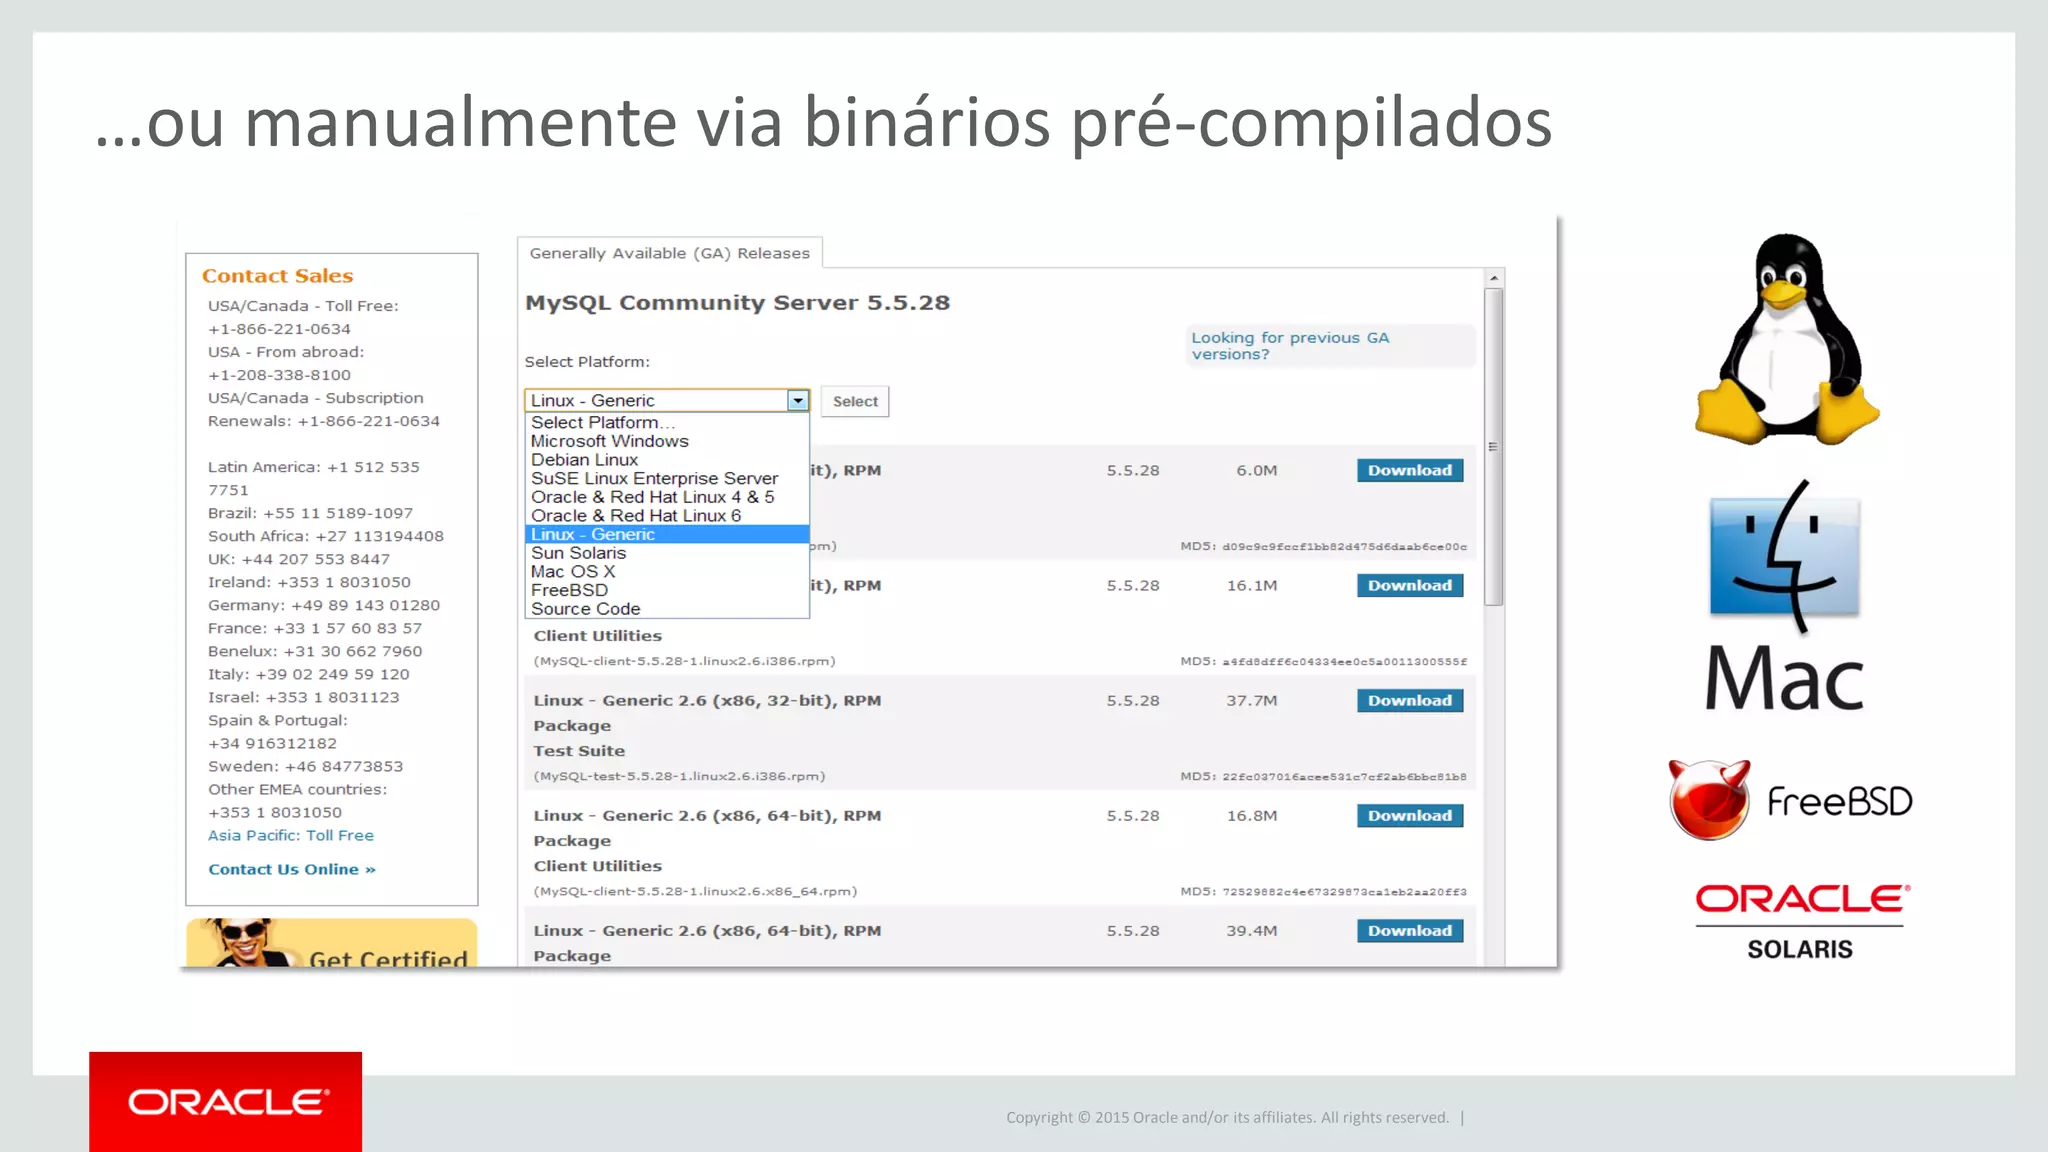Download the 6.0M RPM package
This screenshot has width=2048, height=1152.
[x=1410, y=470]
